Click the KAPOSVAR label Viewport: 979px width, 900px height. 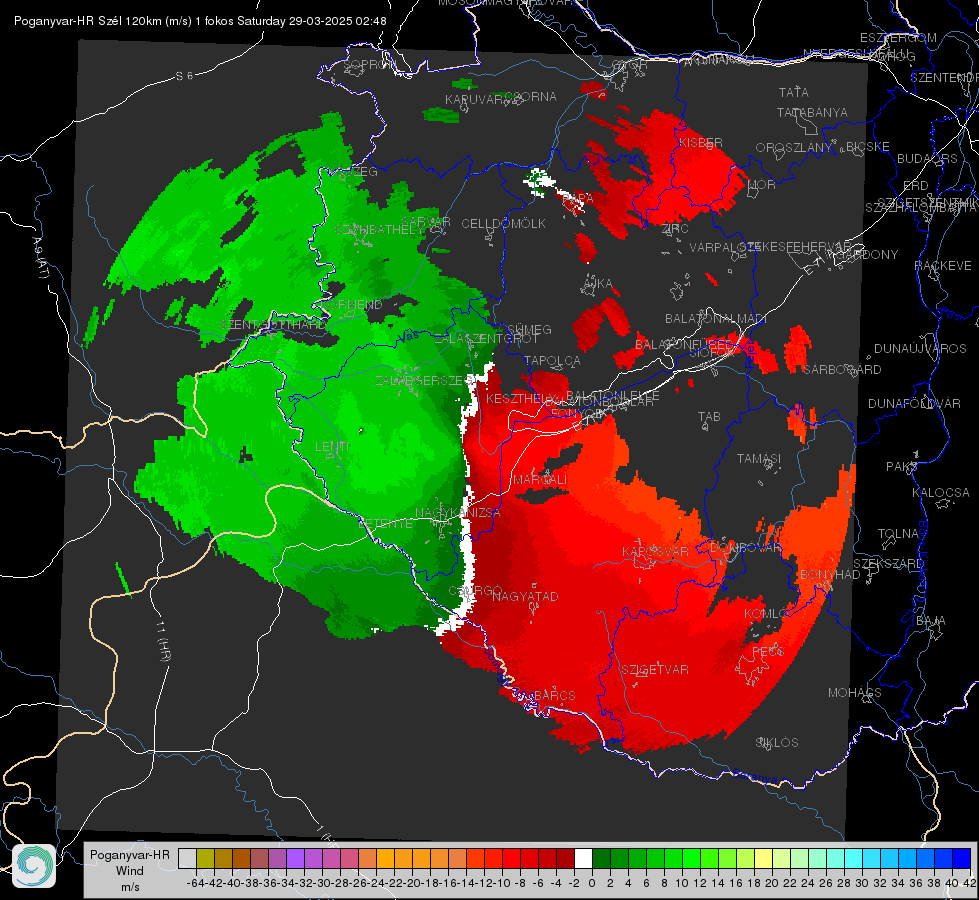point(655,551)
